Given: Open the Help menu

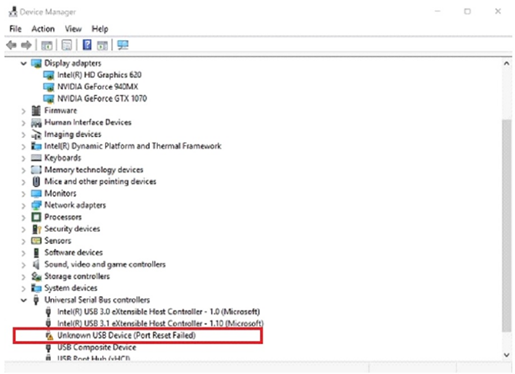Looking at the screenshot, I should coord(100,29).
